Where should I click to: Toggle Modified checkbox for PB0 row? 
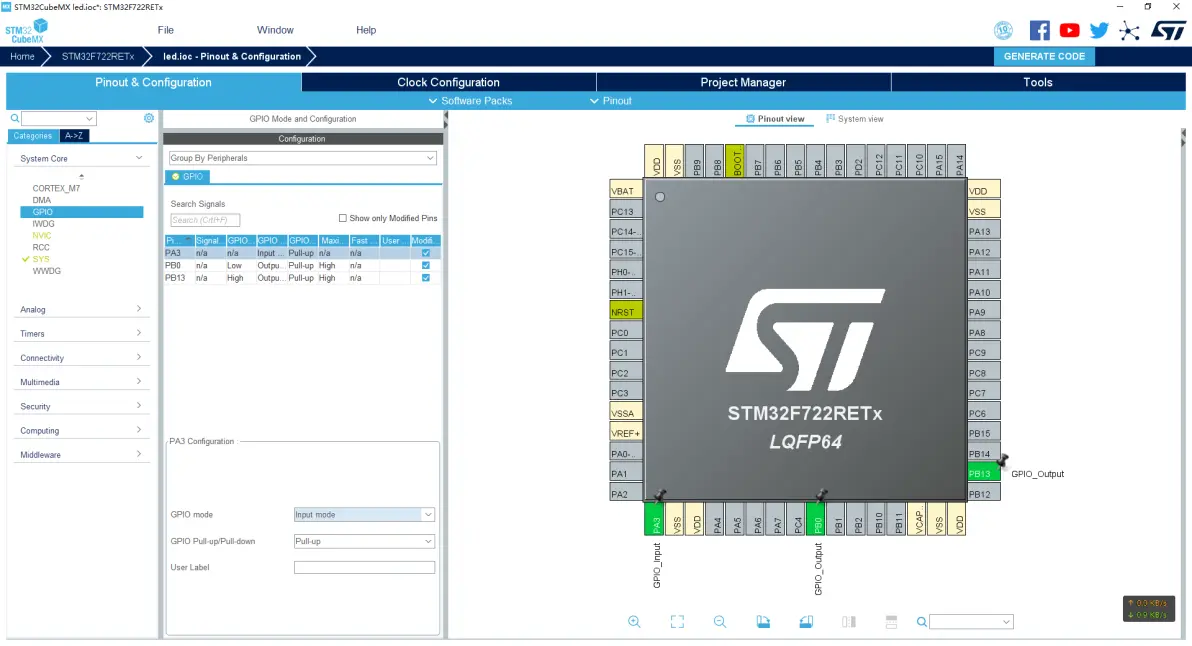pyautogui.click(x=426, y=266)
